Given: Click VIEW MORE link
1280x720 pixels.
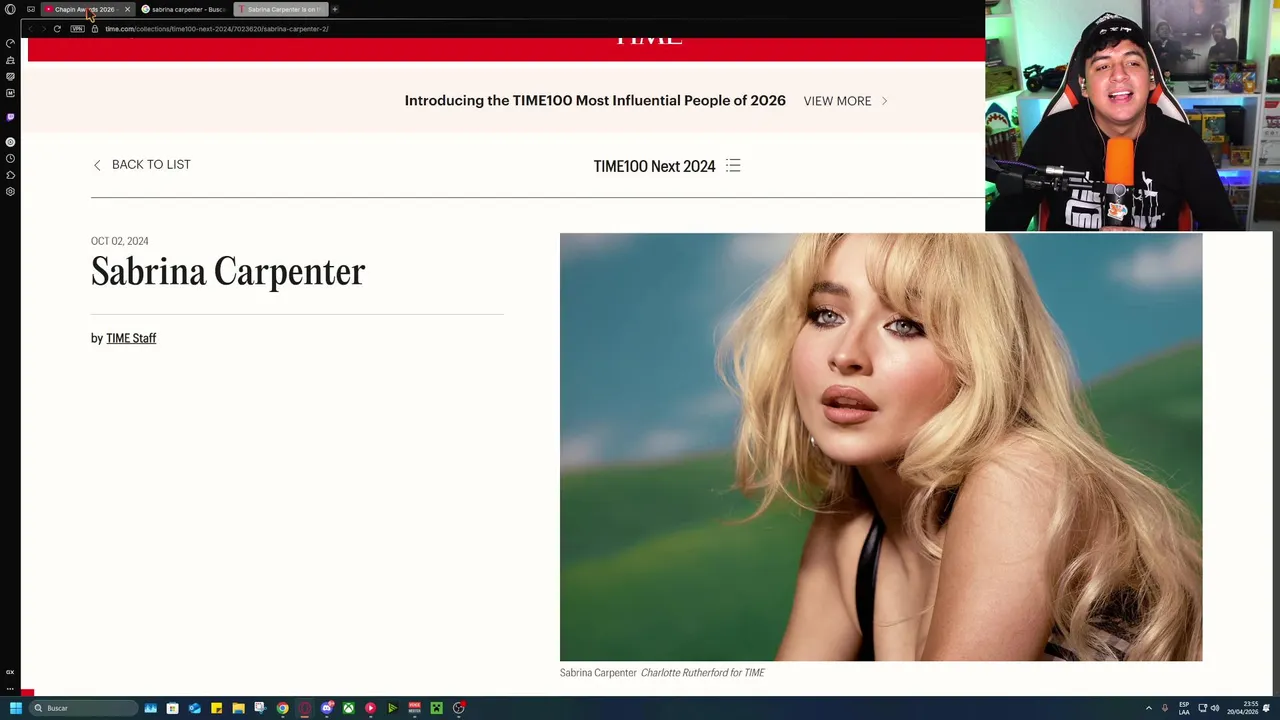Looking at the screenshot, I should (x=837, y=101).
